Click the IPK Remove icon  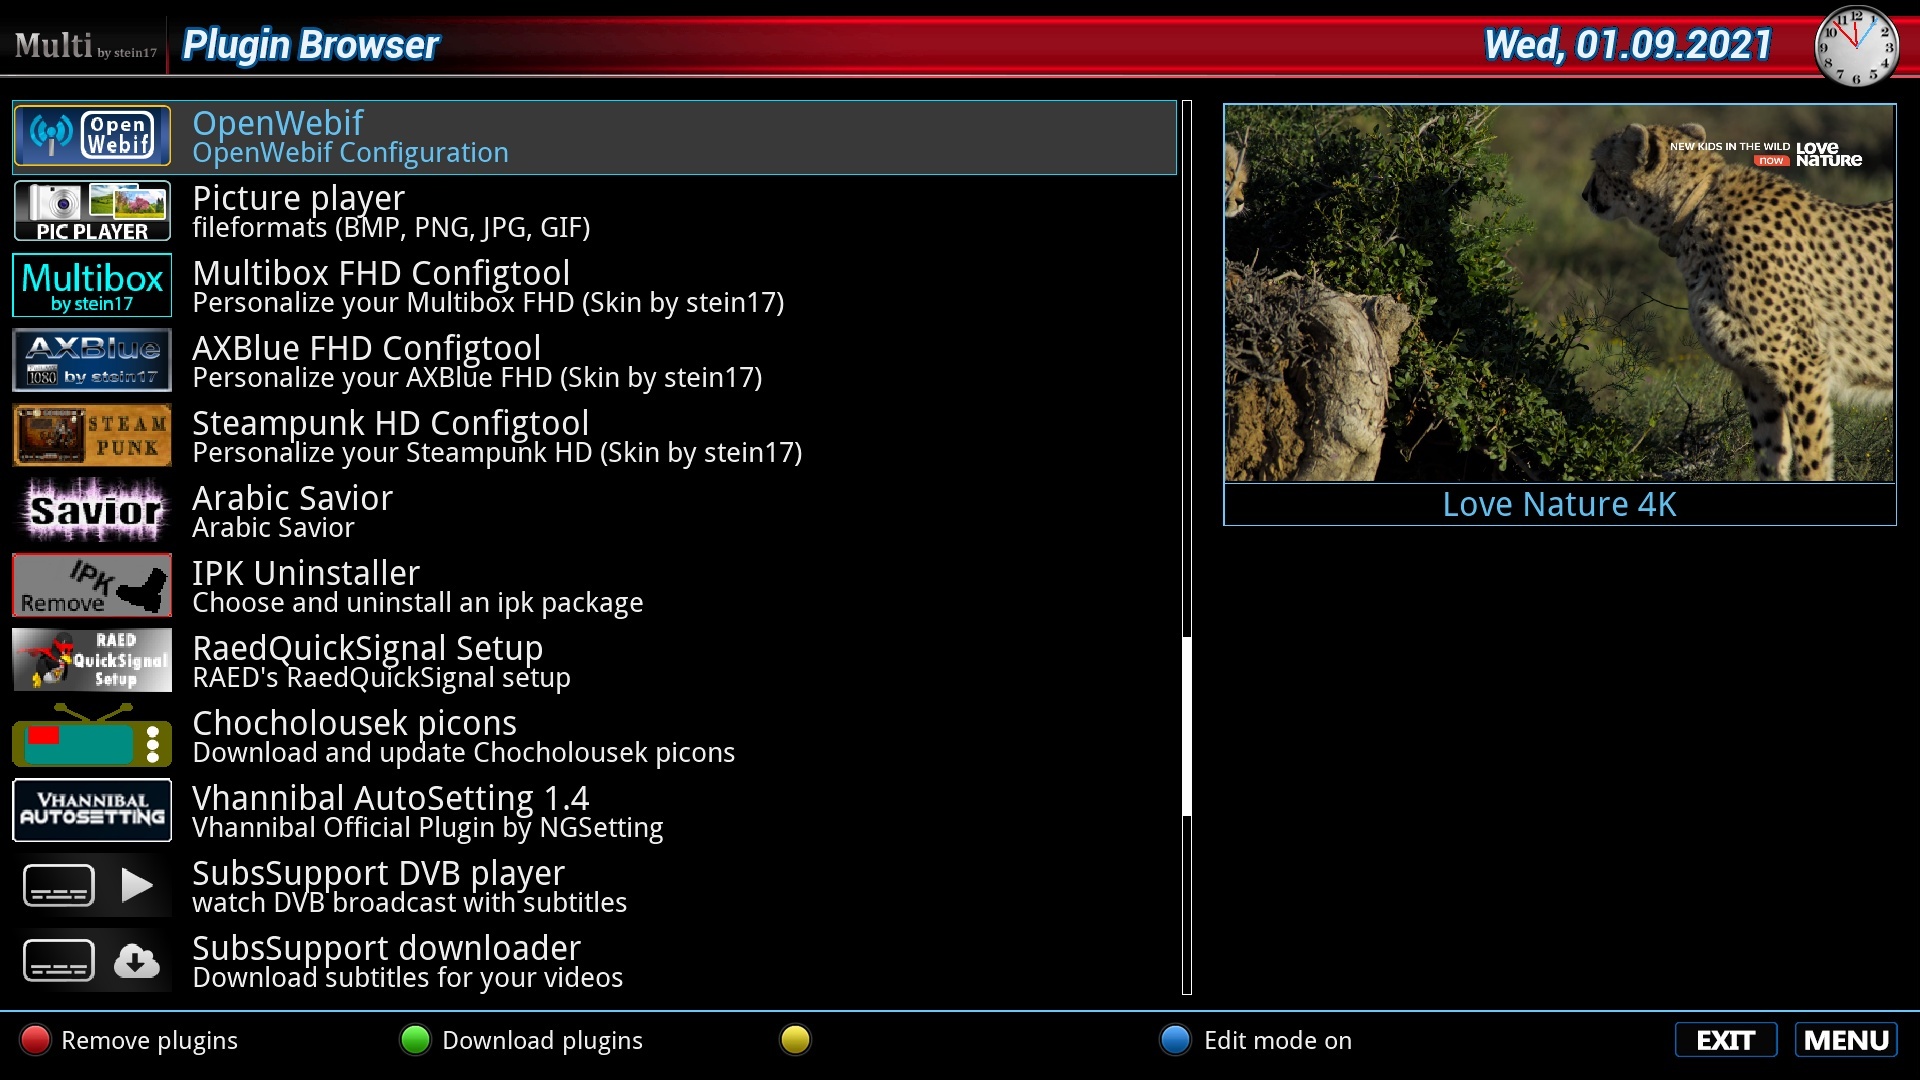pyautogui.click(x=92, y=586)
